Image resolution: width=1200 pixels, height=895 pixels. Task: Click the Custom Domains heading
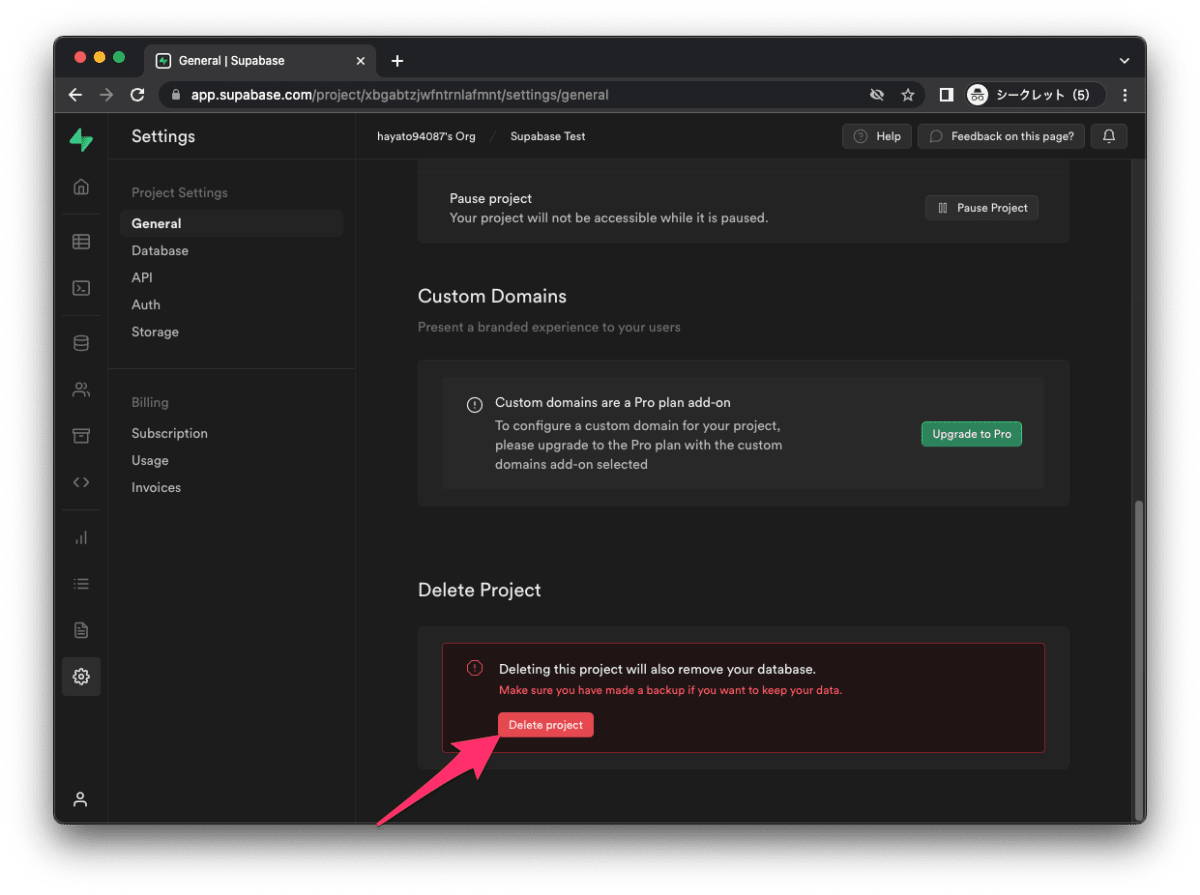tap(492, 296)
